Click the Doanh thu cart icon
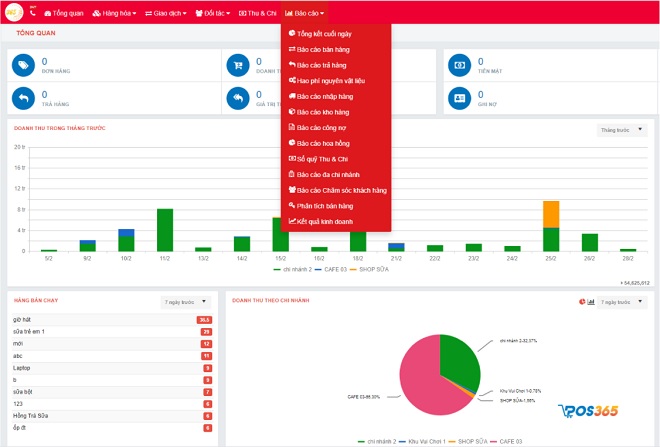Image resolution: width=660 pixels, height=447 pixels. [x=238, y=65]
